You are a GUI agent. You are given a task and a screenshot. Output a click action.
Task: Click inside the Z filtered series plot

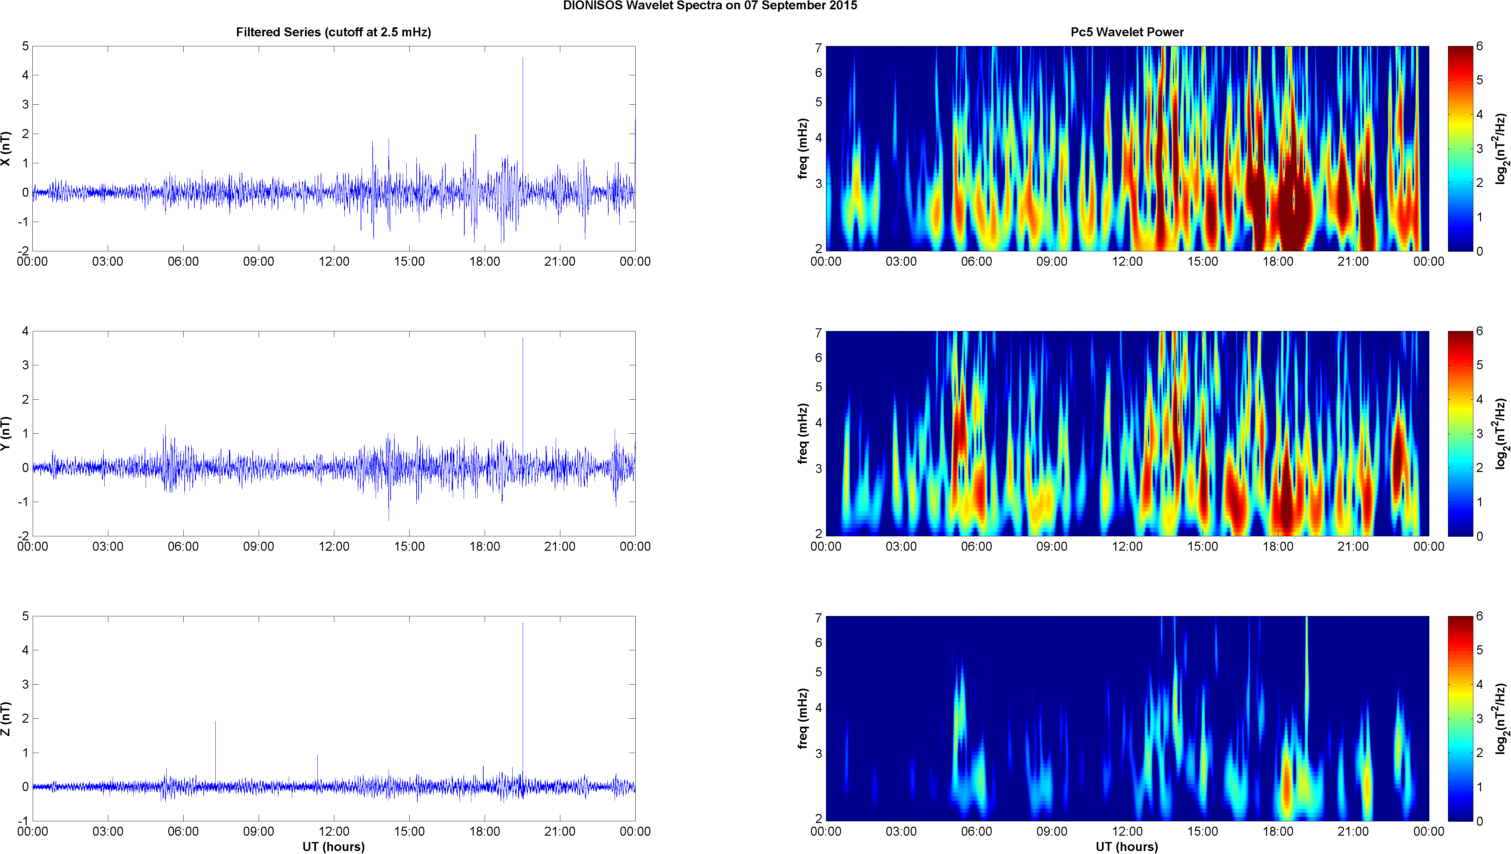click(333, 718)
